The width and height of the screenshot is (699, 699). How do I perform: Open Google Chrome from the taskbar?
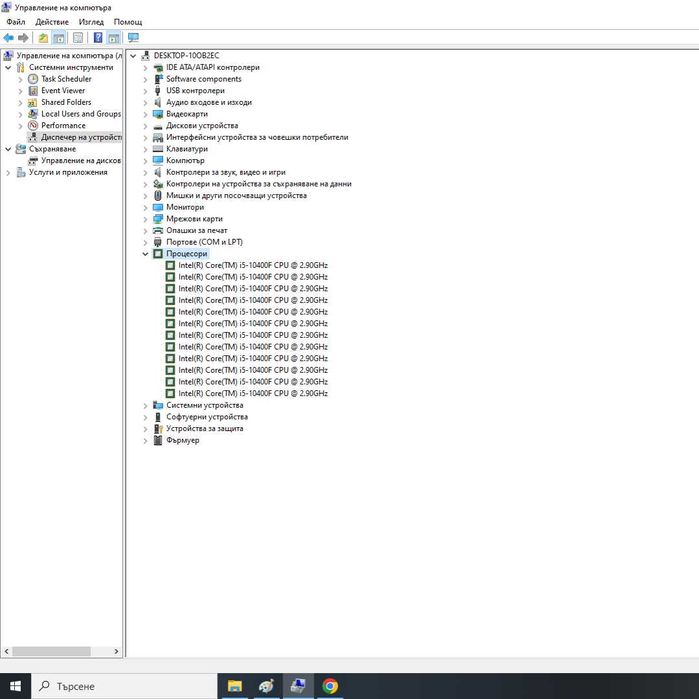(x=330, y=686)
